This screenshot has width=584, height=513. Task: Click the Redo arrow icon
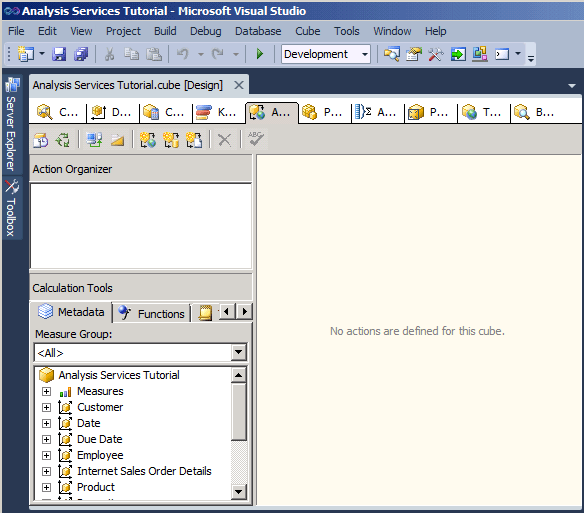[x=218, y=54]
